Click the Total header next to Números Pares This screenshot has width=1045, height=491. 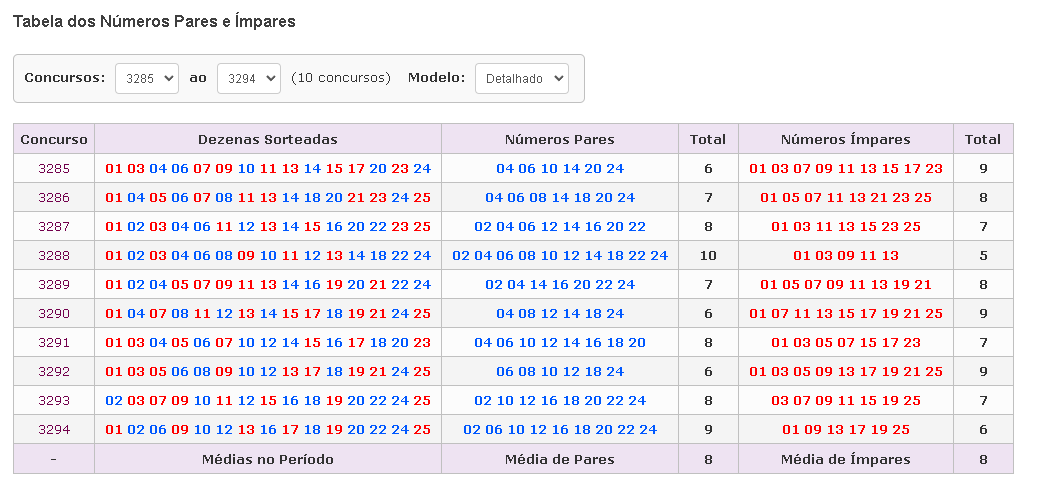tap(708, 139)
